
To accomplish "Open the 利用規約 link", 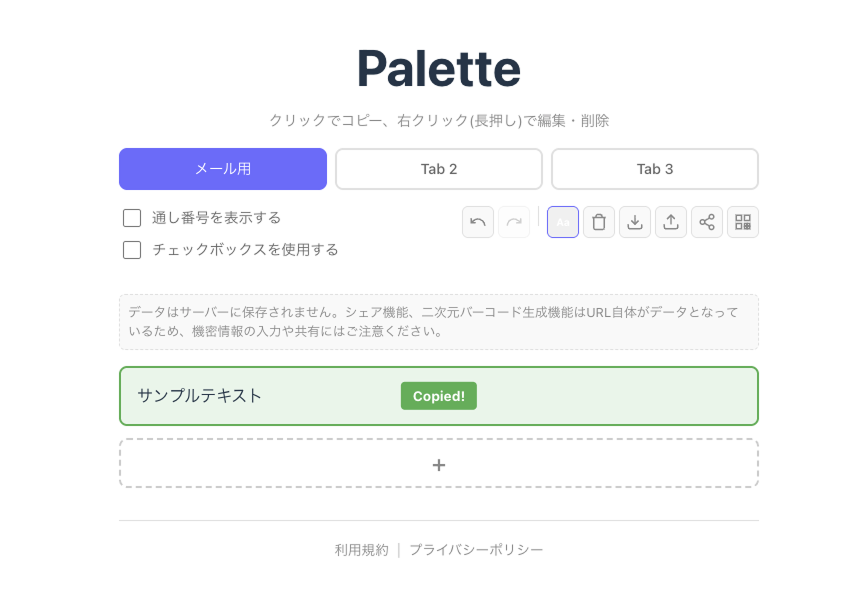I will [x=361, y=549].
